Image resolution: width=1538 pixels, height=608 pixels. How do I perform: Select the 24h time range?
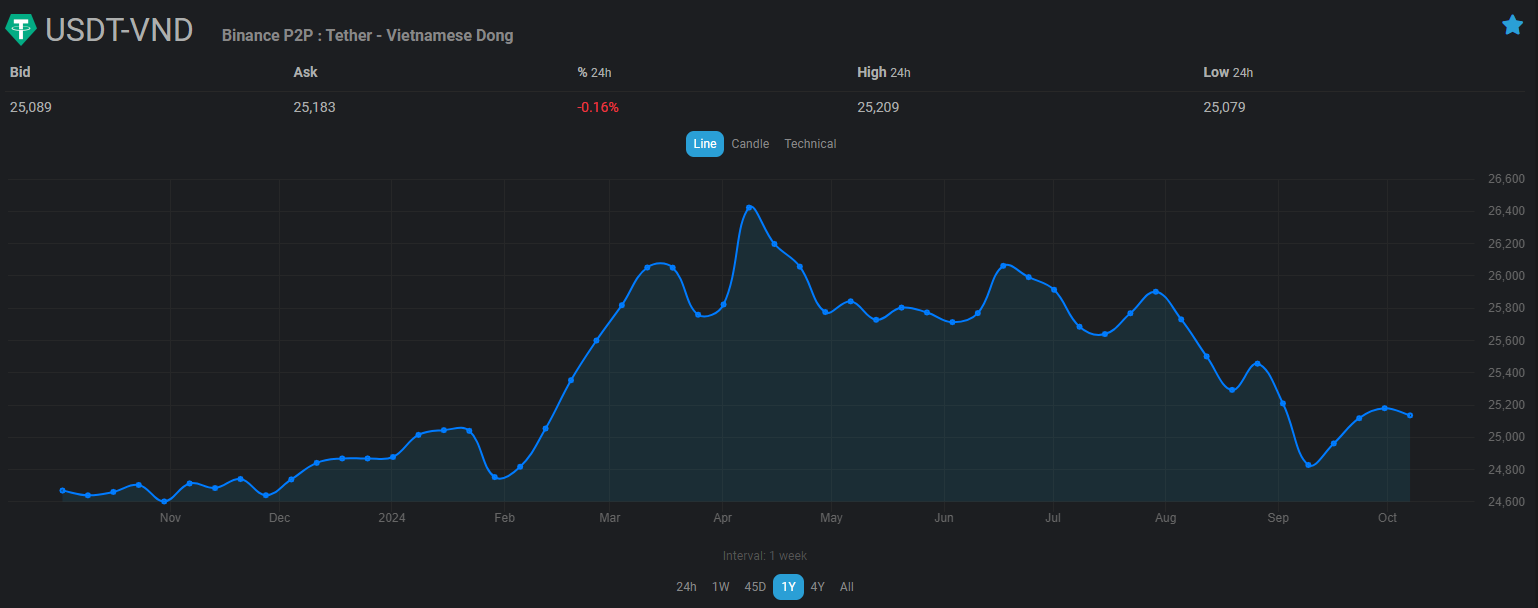tap(686, 587)
